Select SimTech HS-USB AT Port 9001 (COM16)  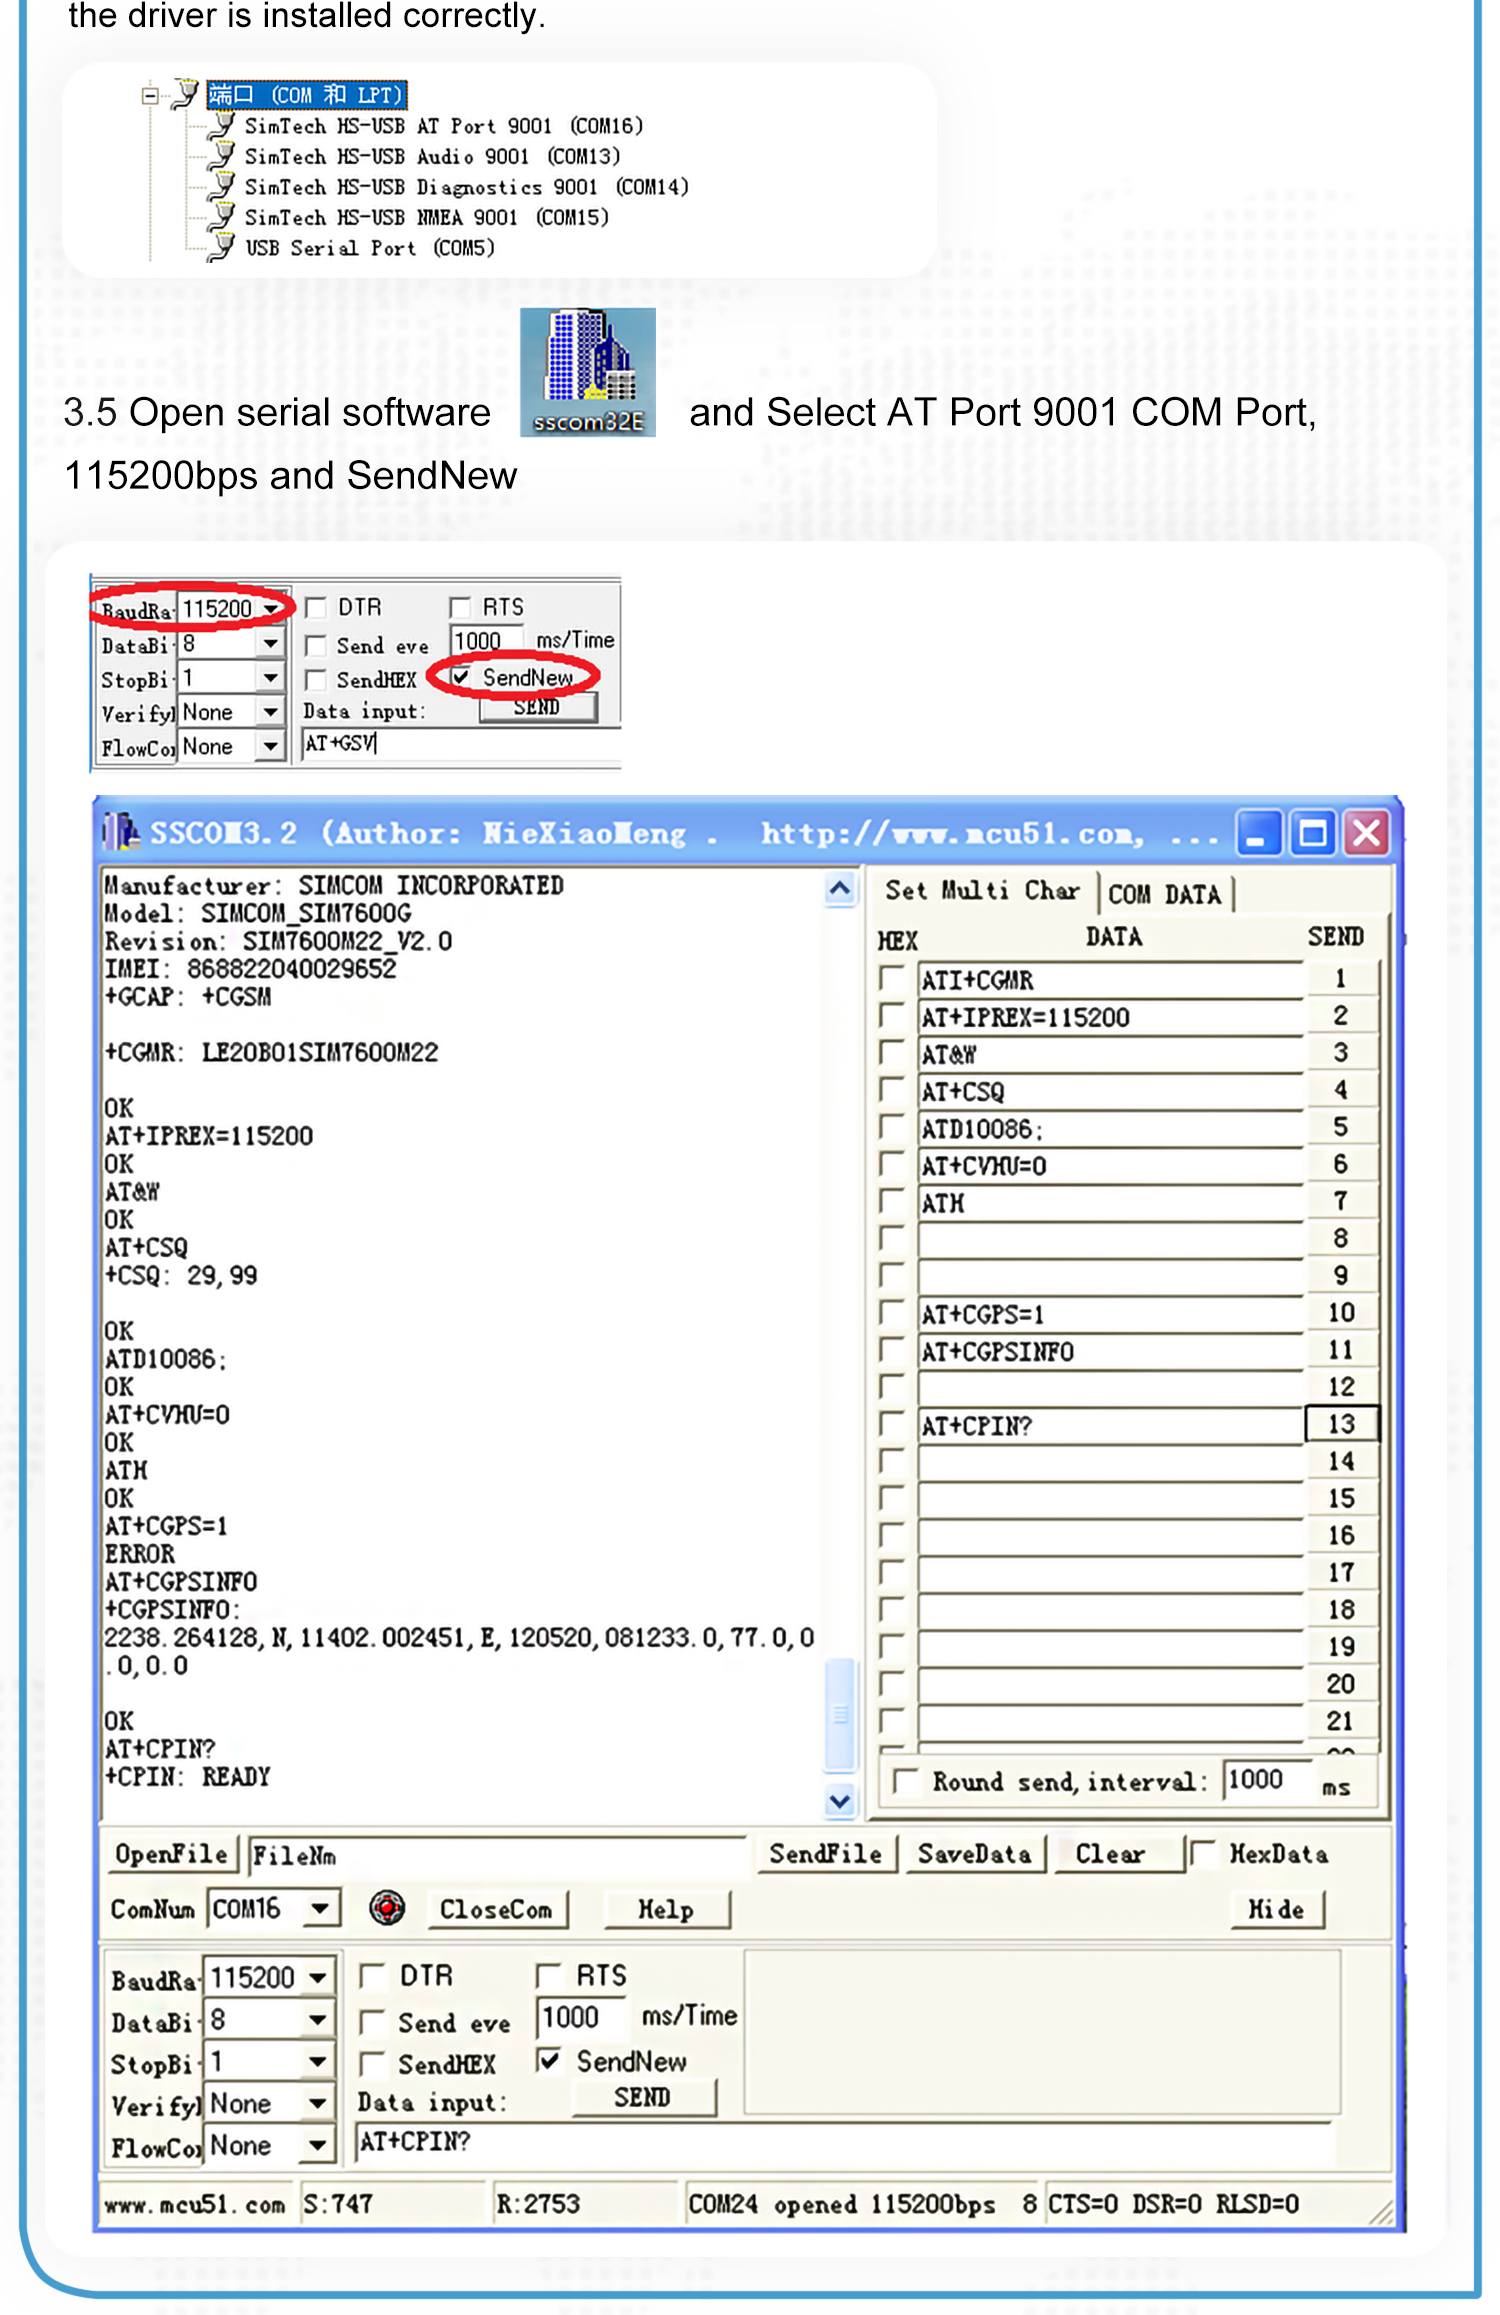tap(443, 126)
